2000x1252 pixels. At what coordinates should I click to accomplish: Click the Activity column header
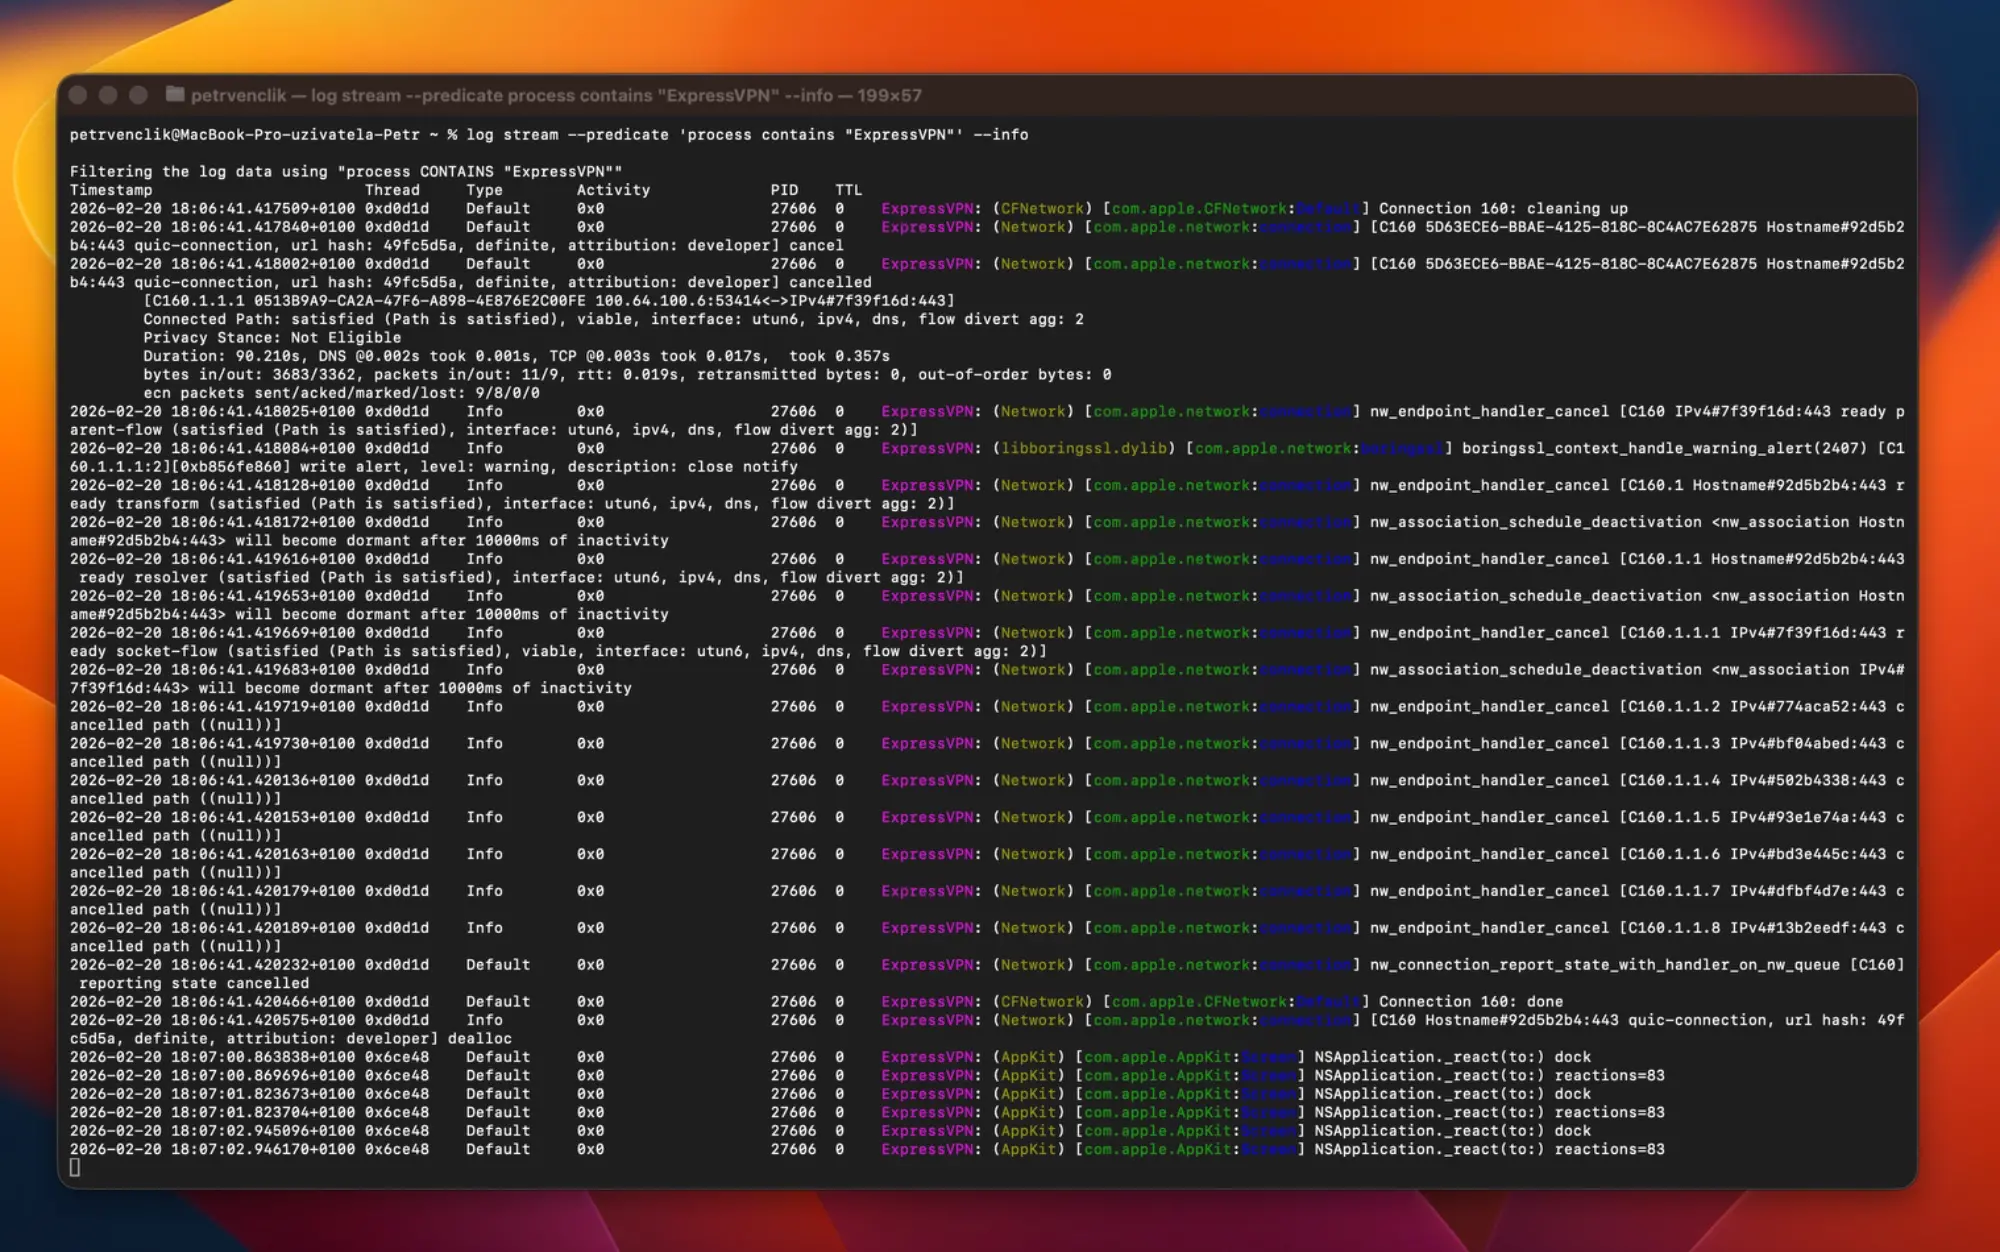(613, 190)
